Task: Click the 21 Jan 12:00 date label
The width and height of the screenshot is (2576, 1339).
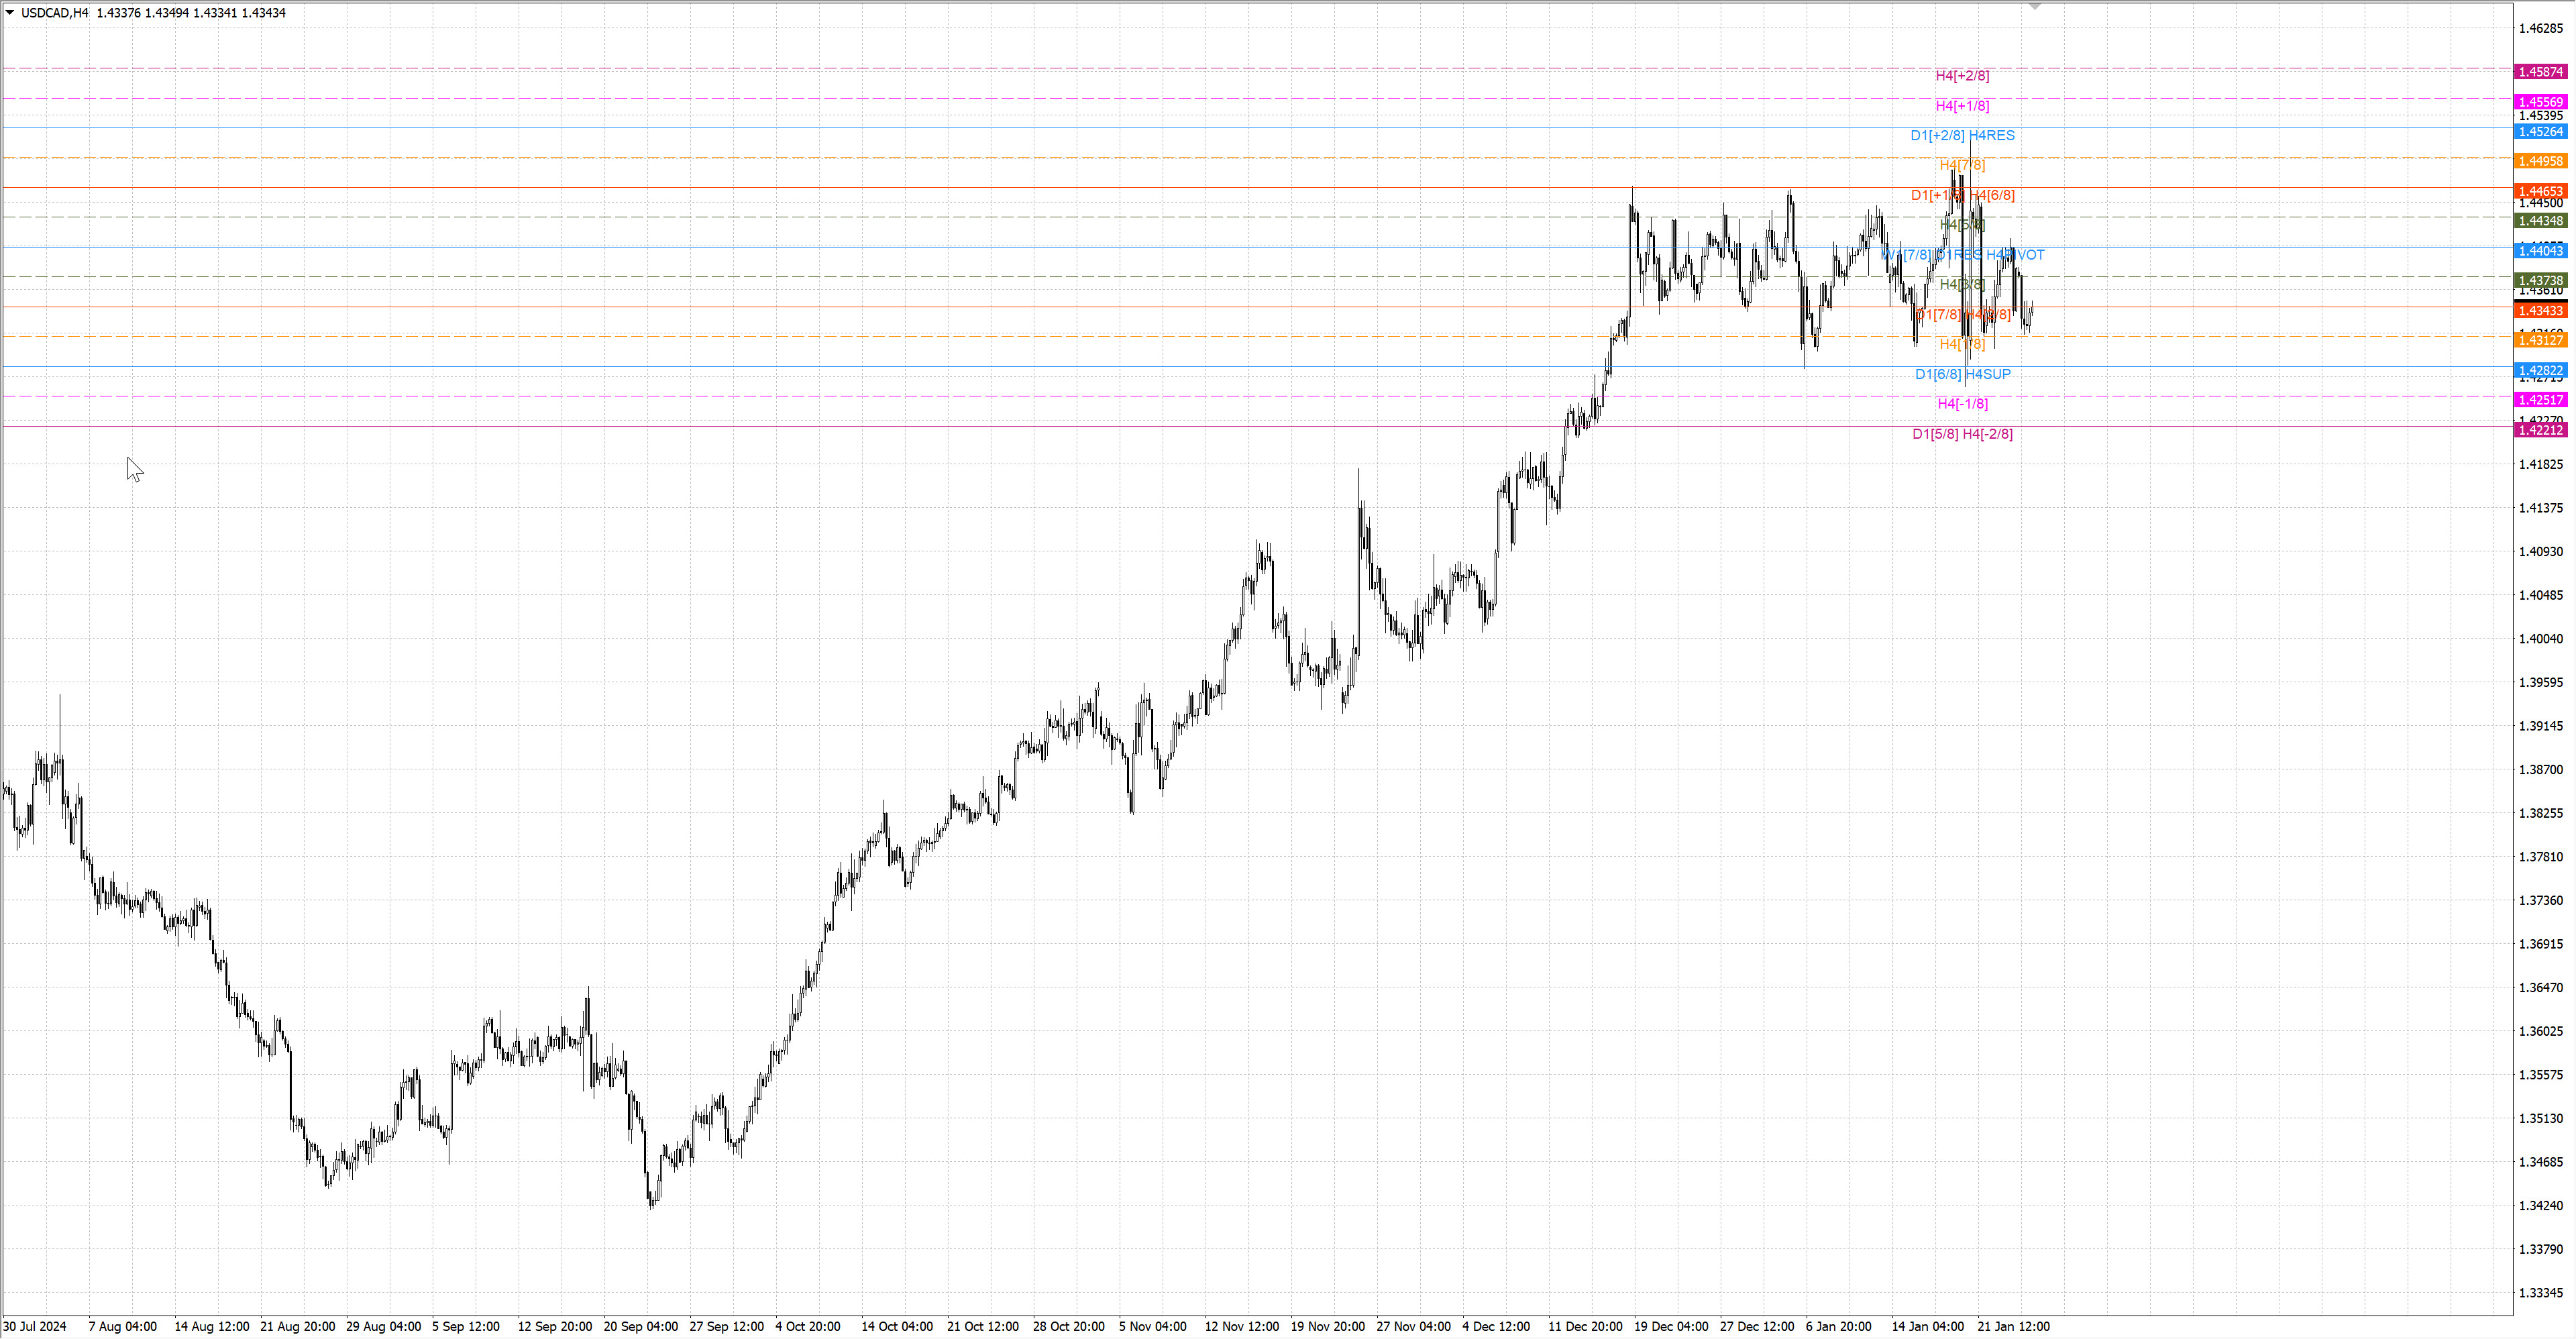Action: click(x=2013, y=1326)
